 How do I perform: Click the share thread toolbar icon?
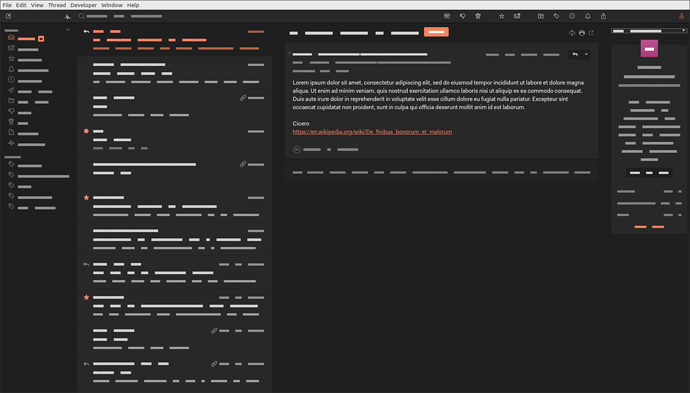(603, 16)
